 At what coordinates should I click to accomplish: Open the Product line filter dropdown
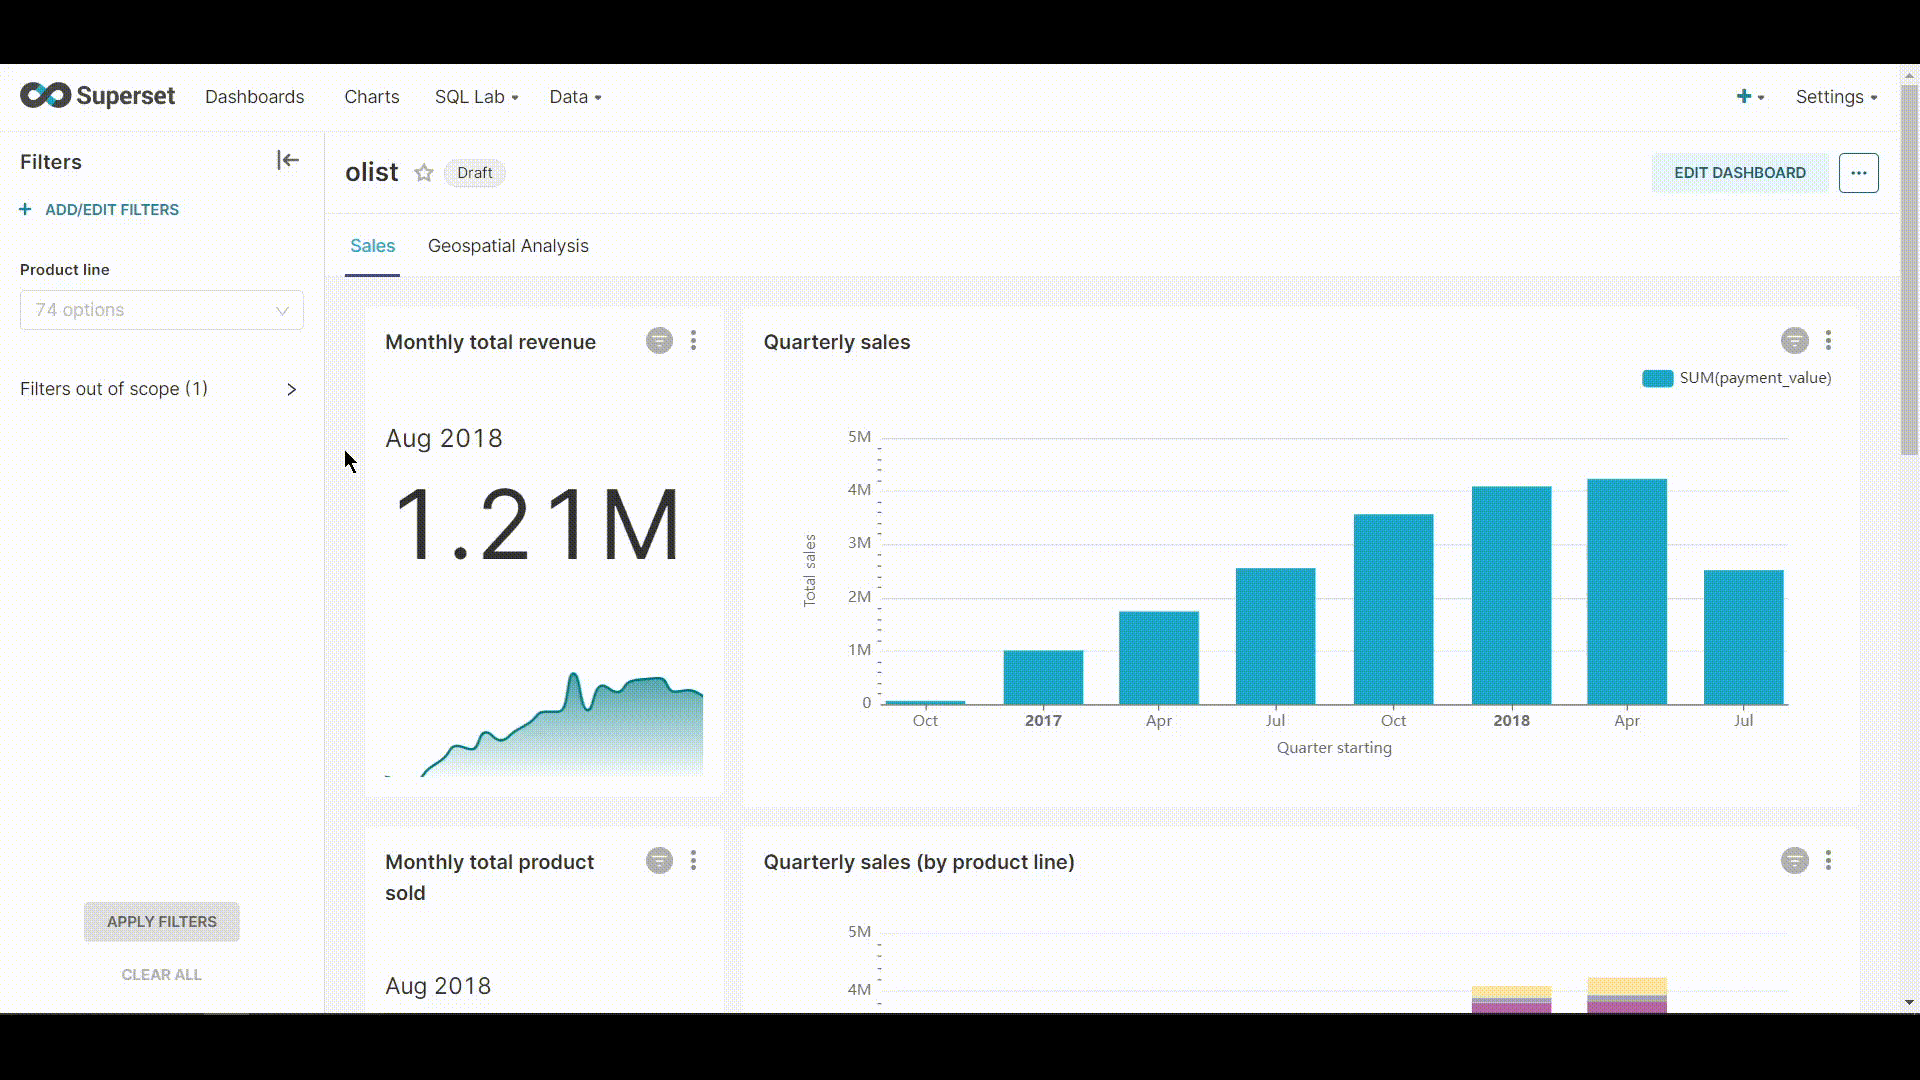[161, 310]
